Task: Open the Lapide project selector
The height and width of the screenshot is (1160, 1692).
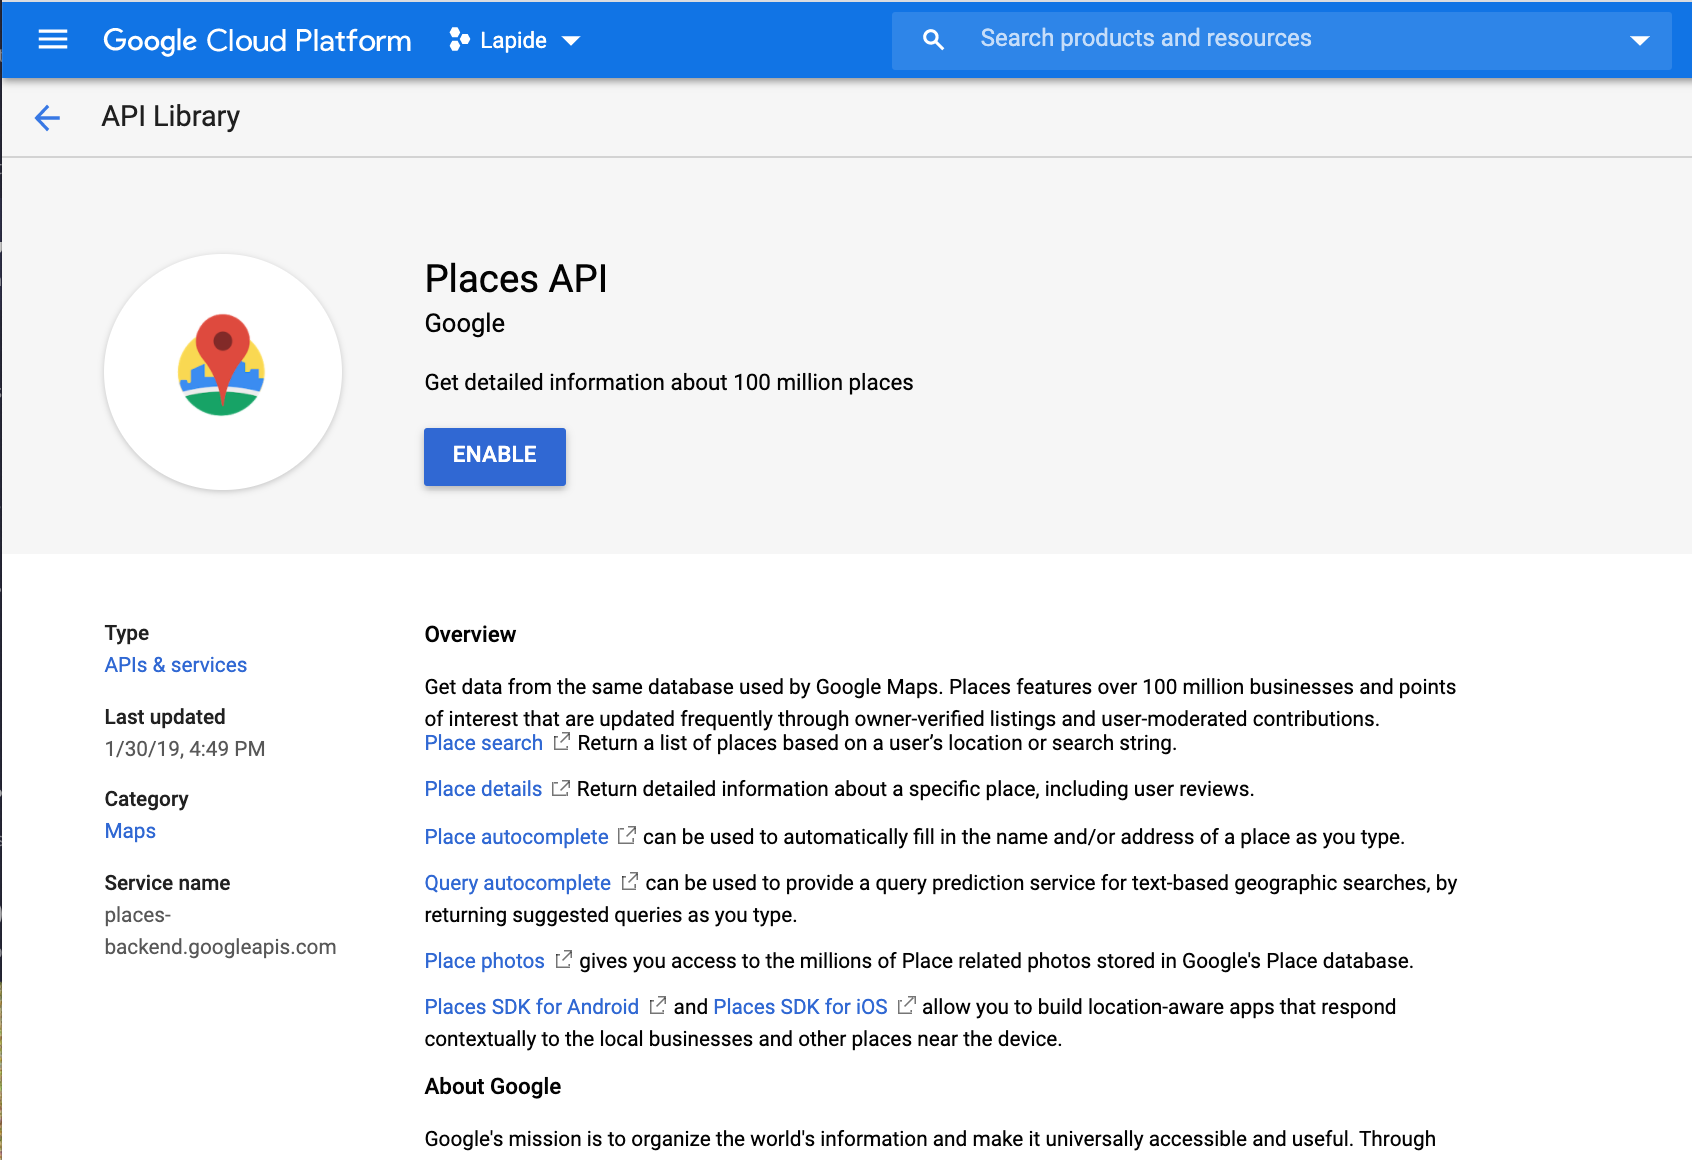Action: tap(515, 40)
